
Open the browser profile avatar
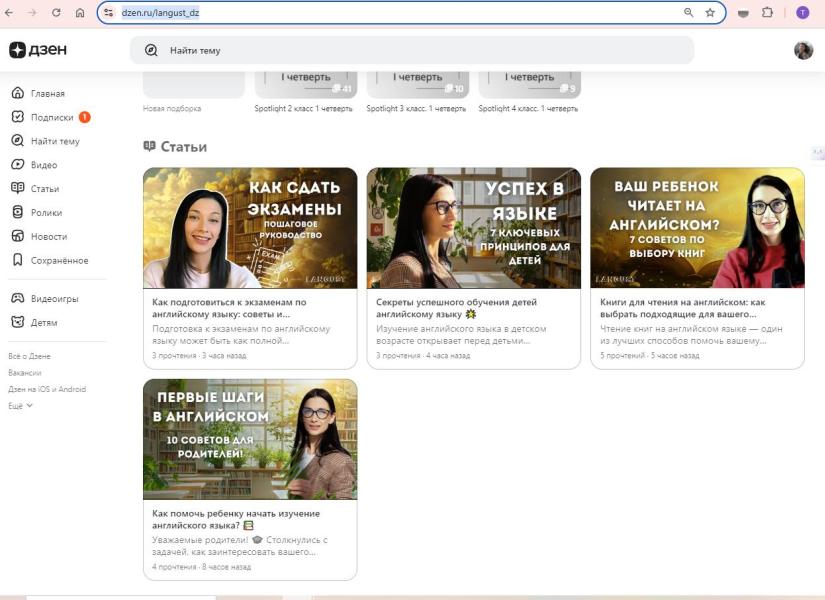pos(802,13)
